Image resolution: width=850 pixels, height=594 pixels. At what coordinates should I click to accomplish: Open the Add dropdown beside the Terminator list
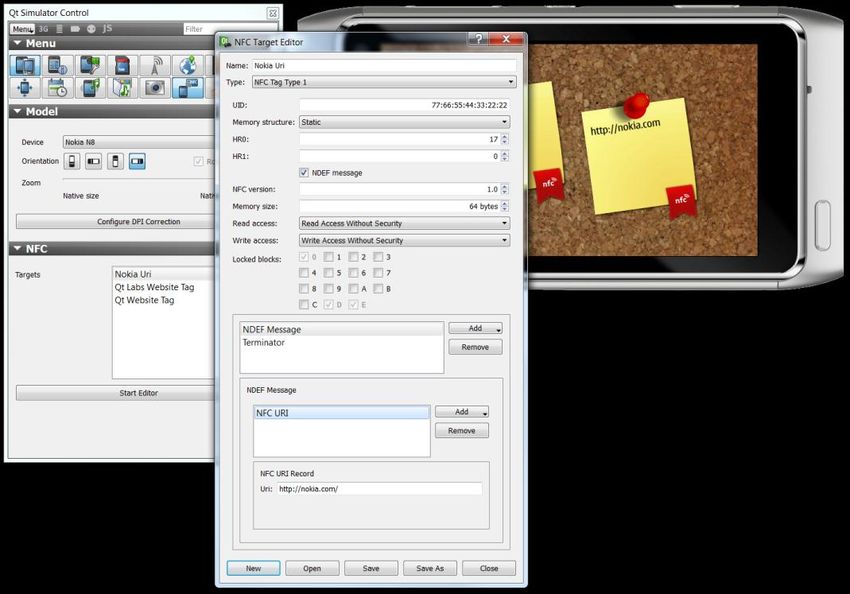click(475, 328)
